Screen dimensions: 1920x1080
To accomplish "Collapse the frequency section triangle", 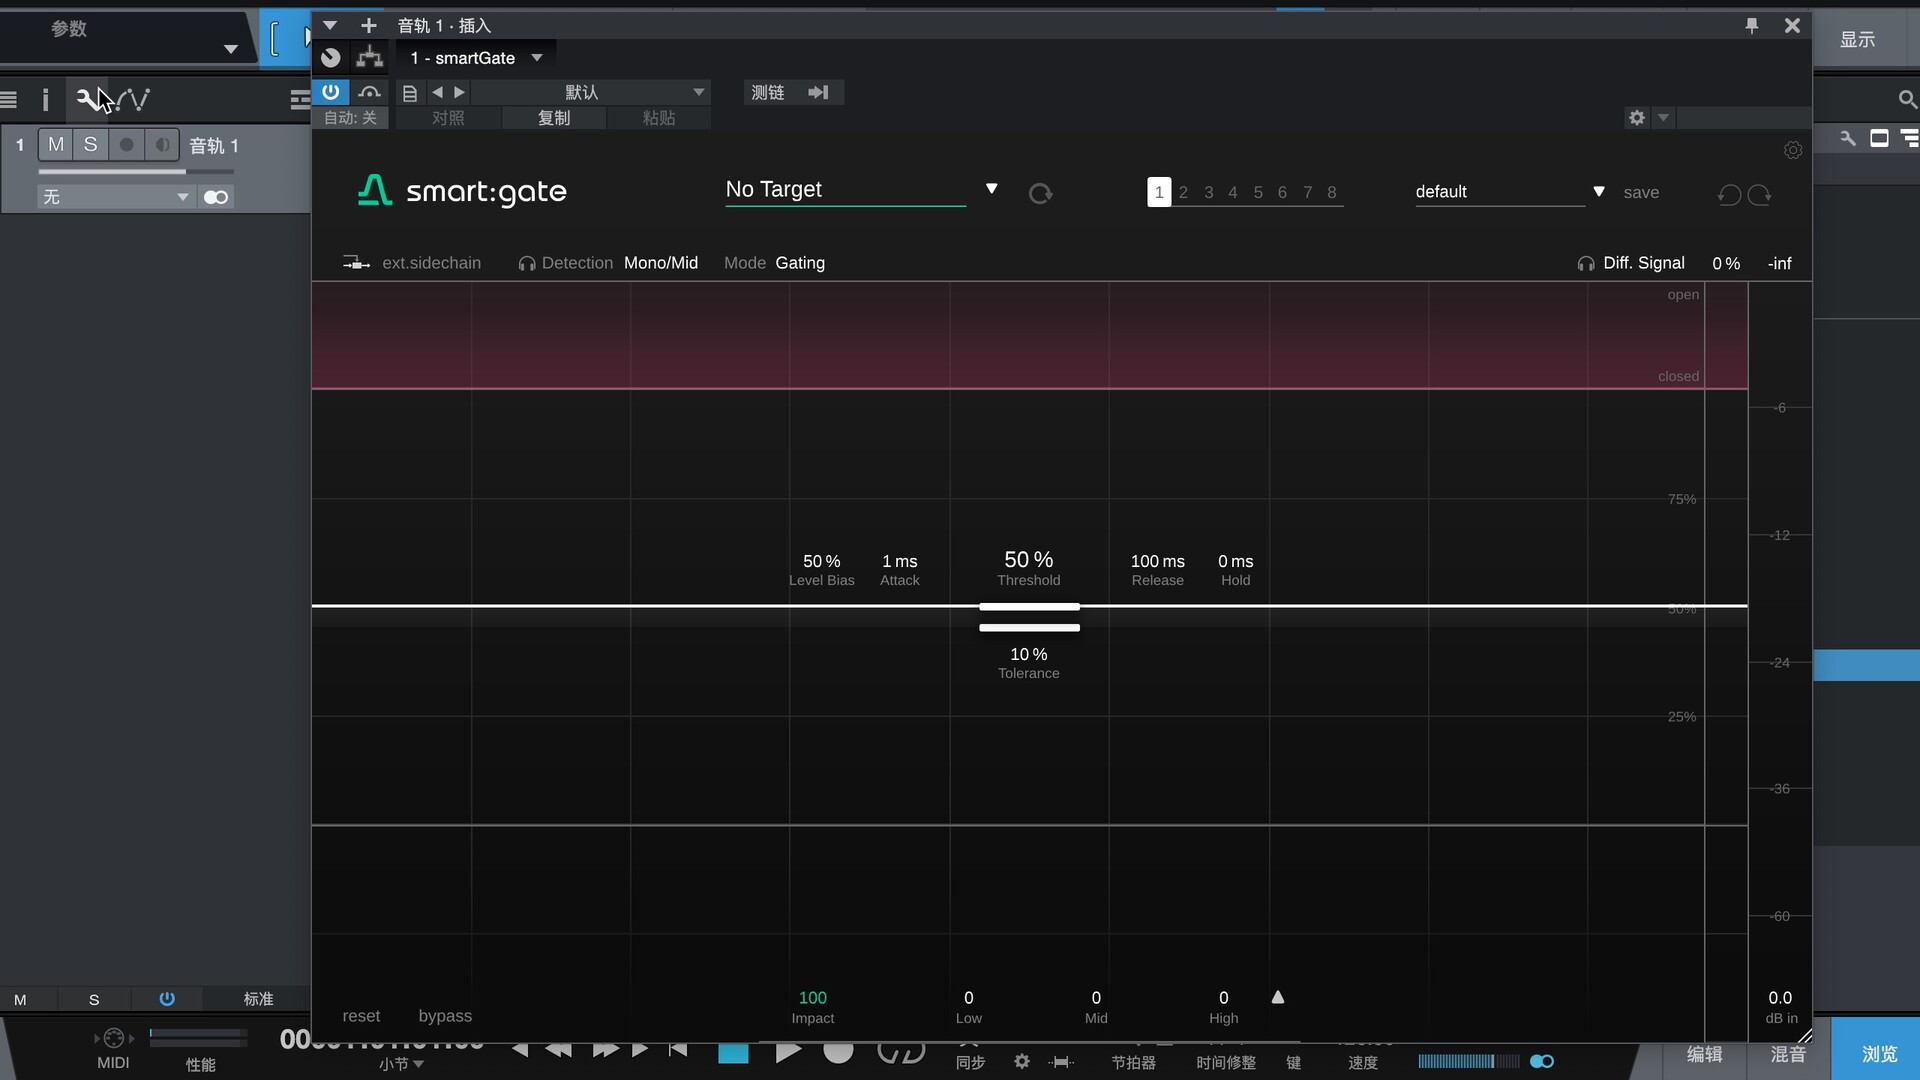I will [1277, 997].
